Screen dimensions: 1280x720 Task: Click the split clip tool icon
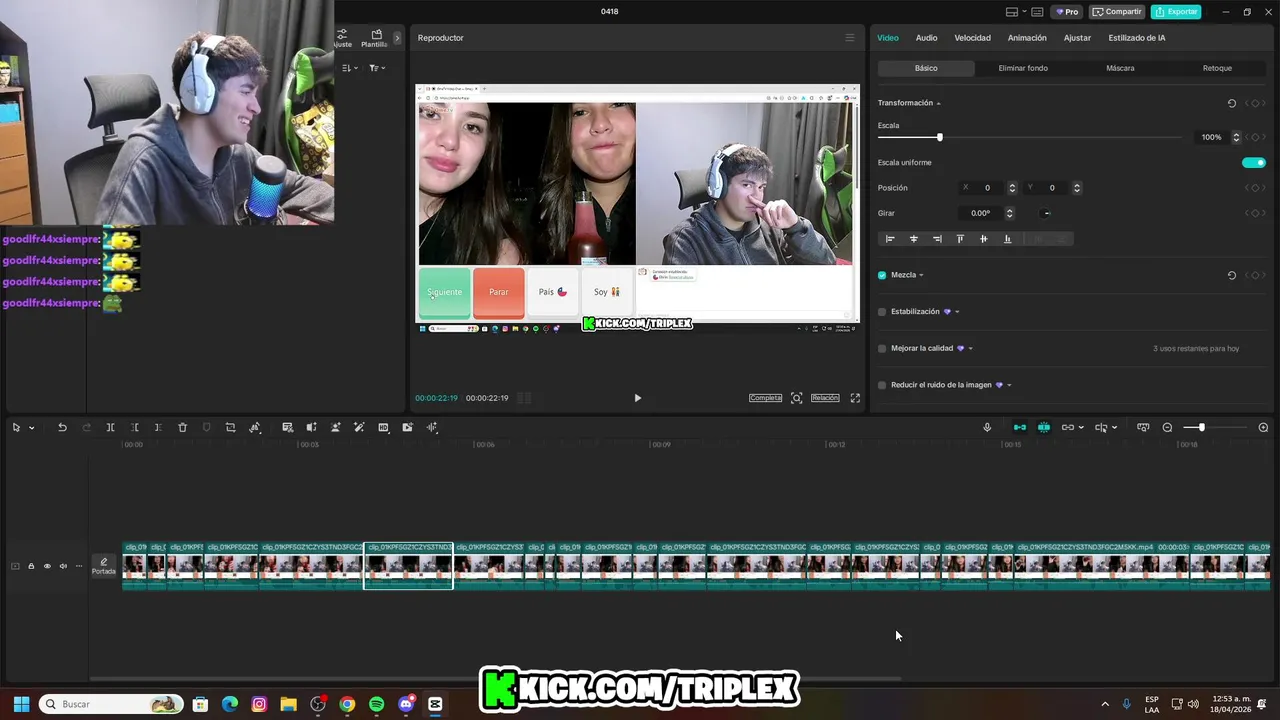click(110, 428)
